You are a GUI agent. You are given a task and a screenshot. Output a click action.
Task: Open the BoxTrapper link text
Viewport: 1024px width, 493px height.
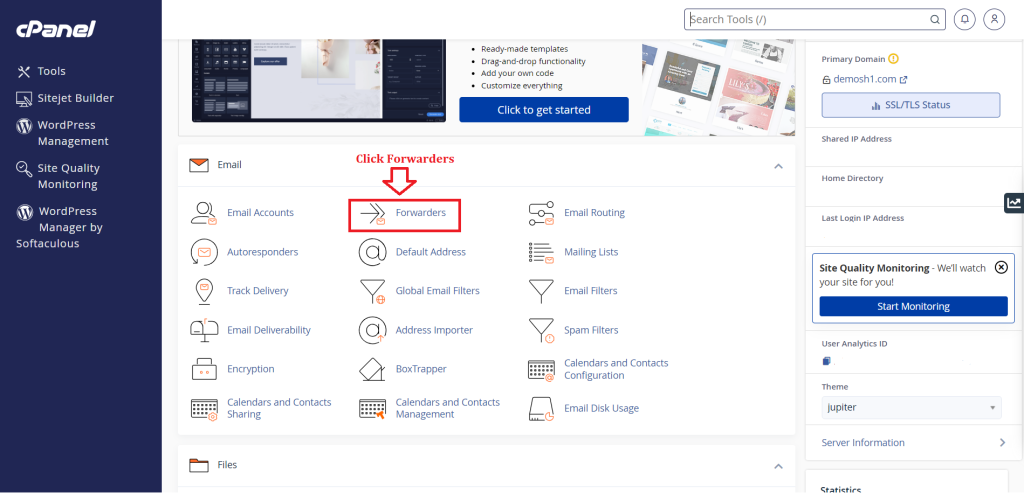(421, 369)
